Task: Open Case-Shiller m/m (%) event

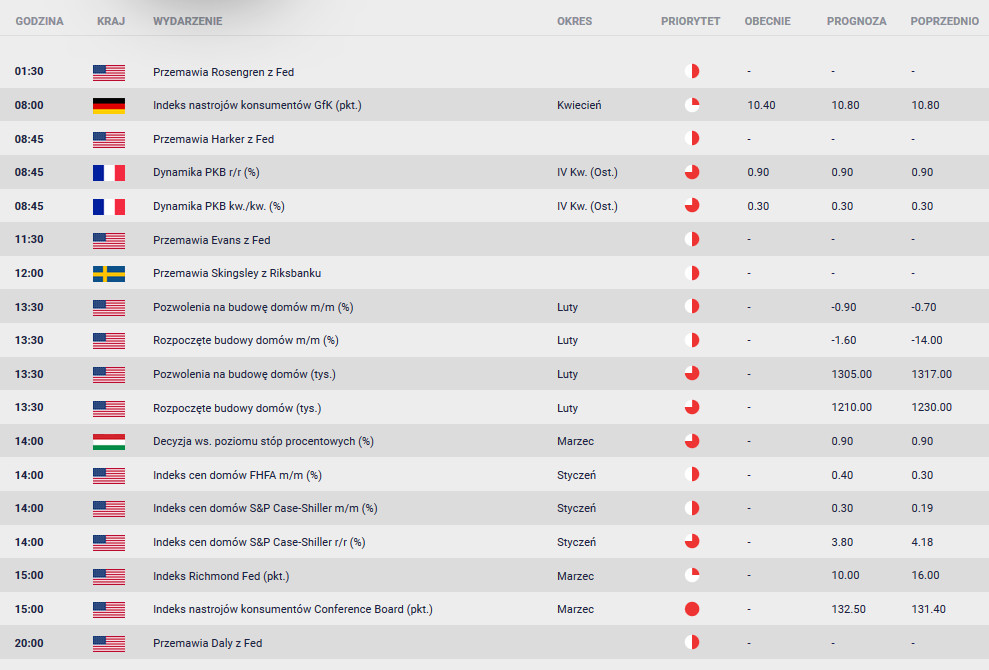Action: (x=265, y=508)
